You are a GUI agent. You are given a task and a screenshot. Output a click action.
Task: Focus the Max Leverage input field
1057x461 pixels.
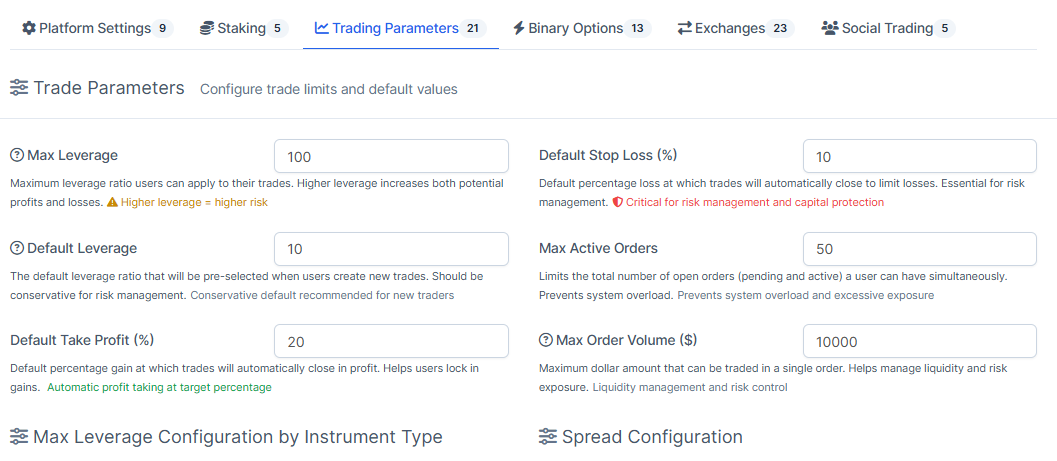(391, 156)
